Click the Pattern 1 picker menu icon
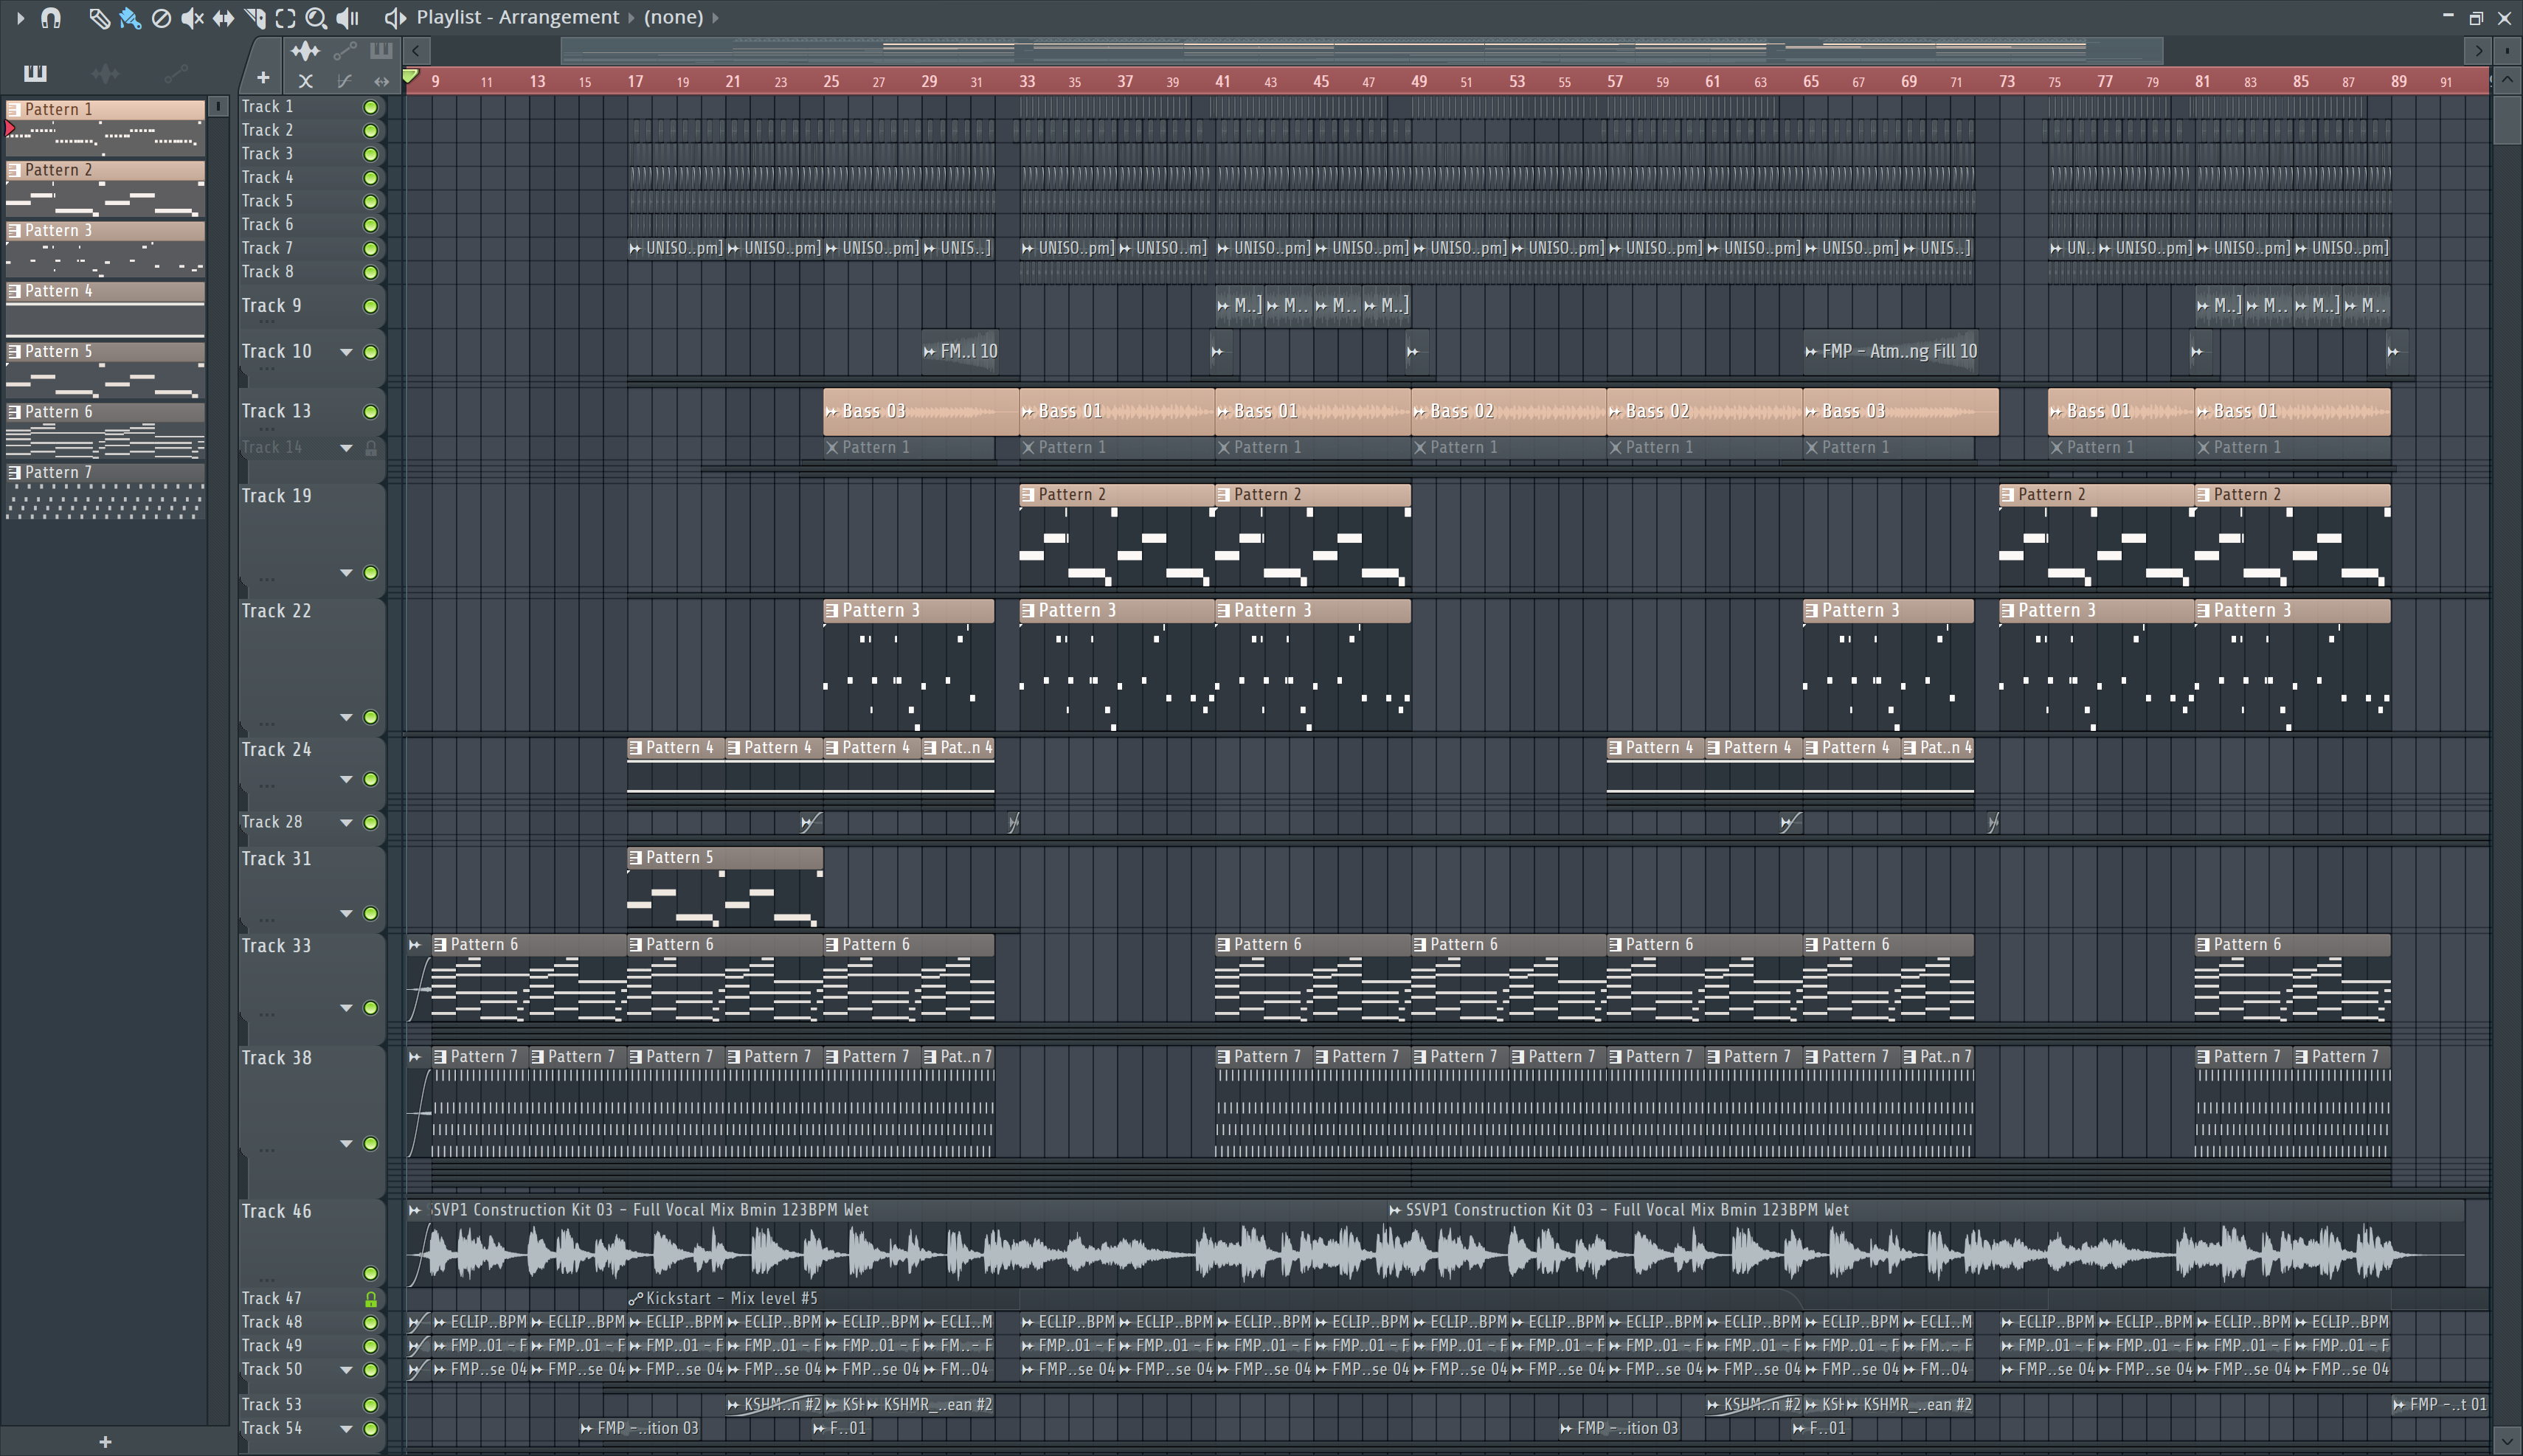The width and height of the screenshot is (2523, 1456). click(x=14, y=109)
